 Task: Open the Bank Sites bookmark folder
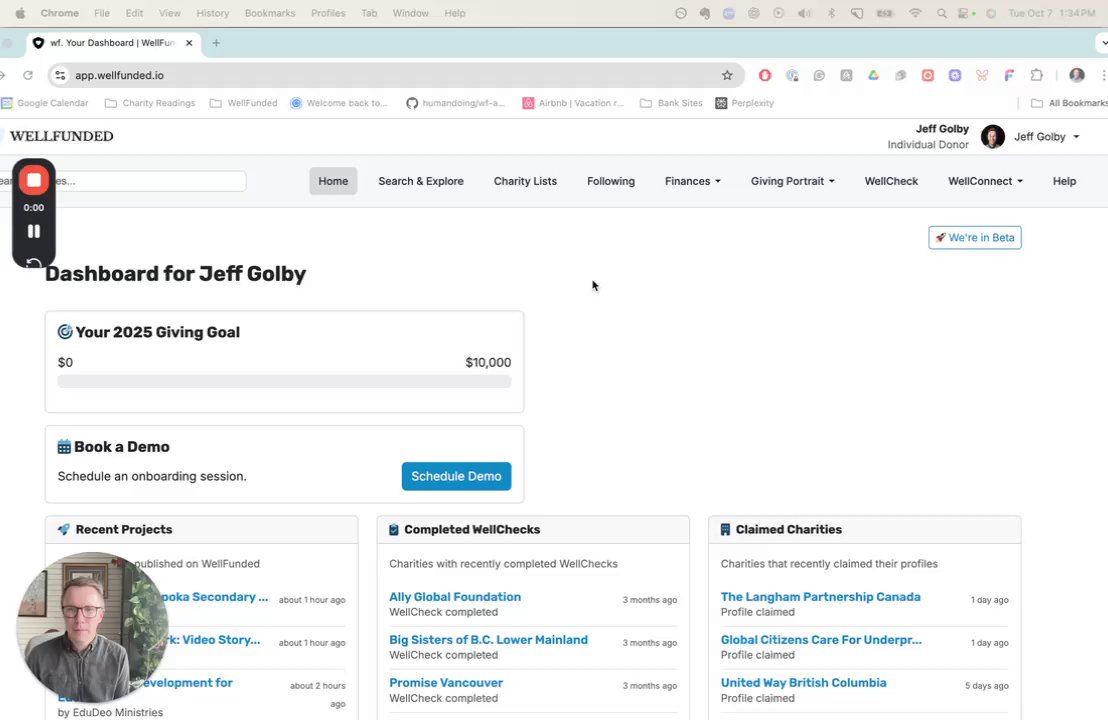[x=671, y=103]
